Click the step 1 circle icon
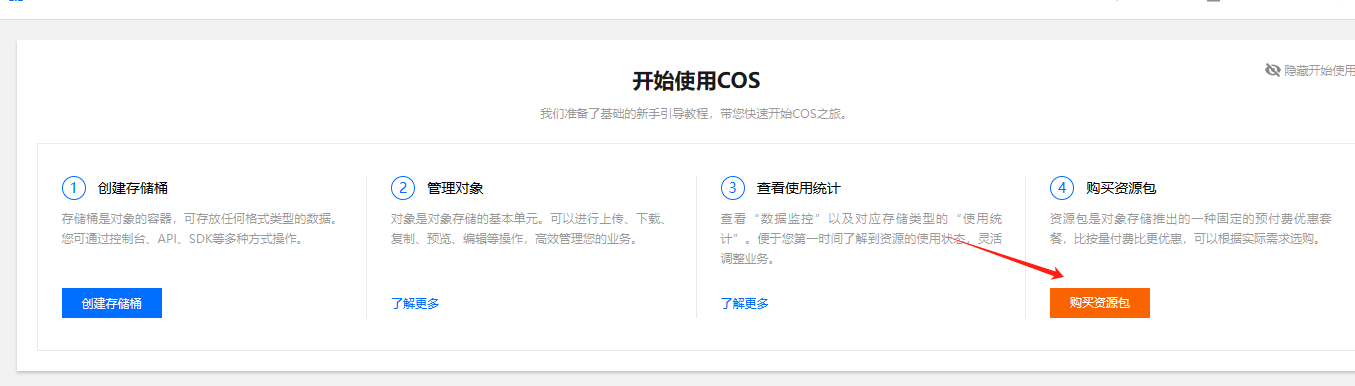Viewport: 1355px width, 386px height. (74, 188)
